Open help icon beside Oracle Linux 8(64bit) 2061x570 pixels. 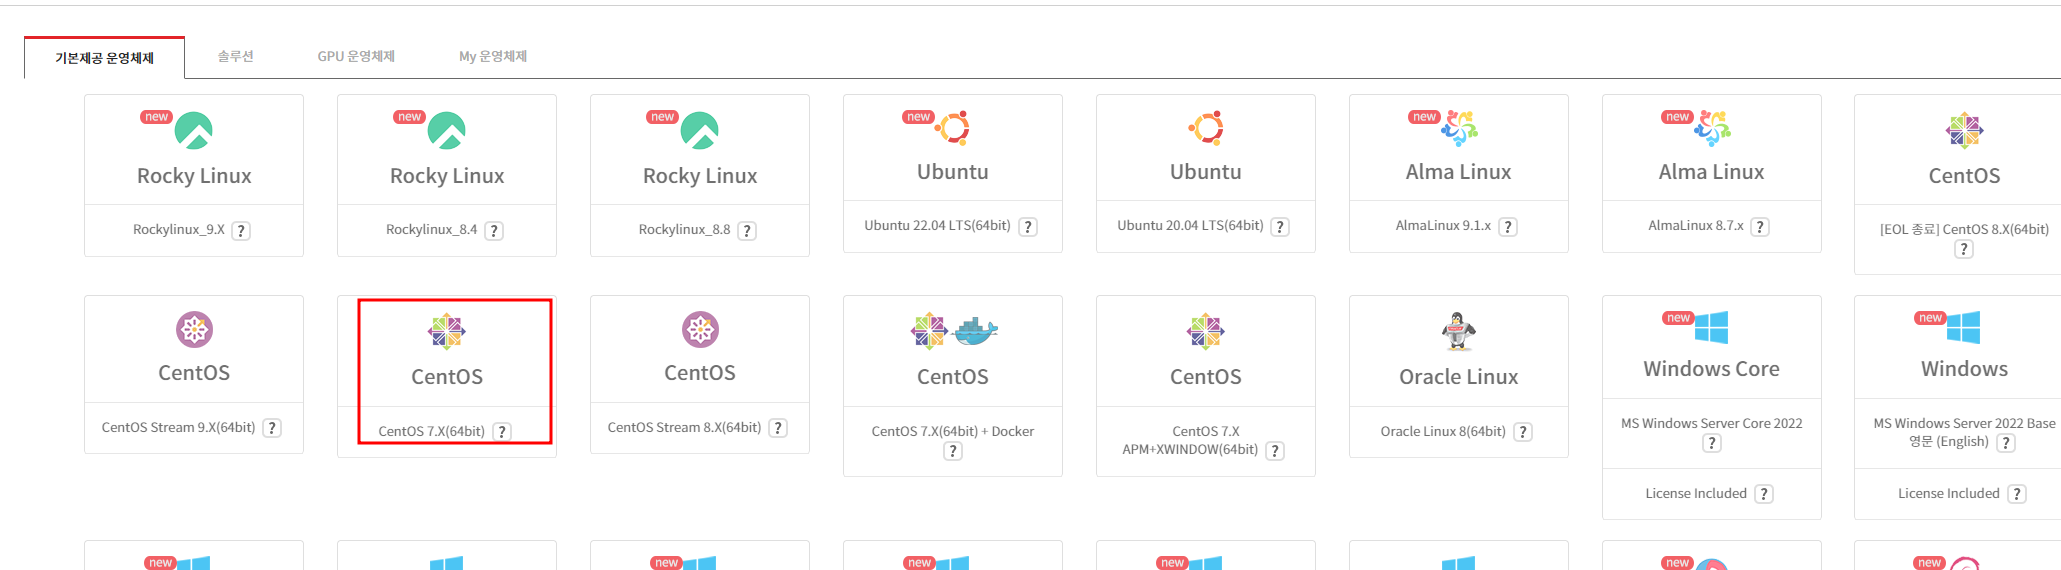1523,432
